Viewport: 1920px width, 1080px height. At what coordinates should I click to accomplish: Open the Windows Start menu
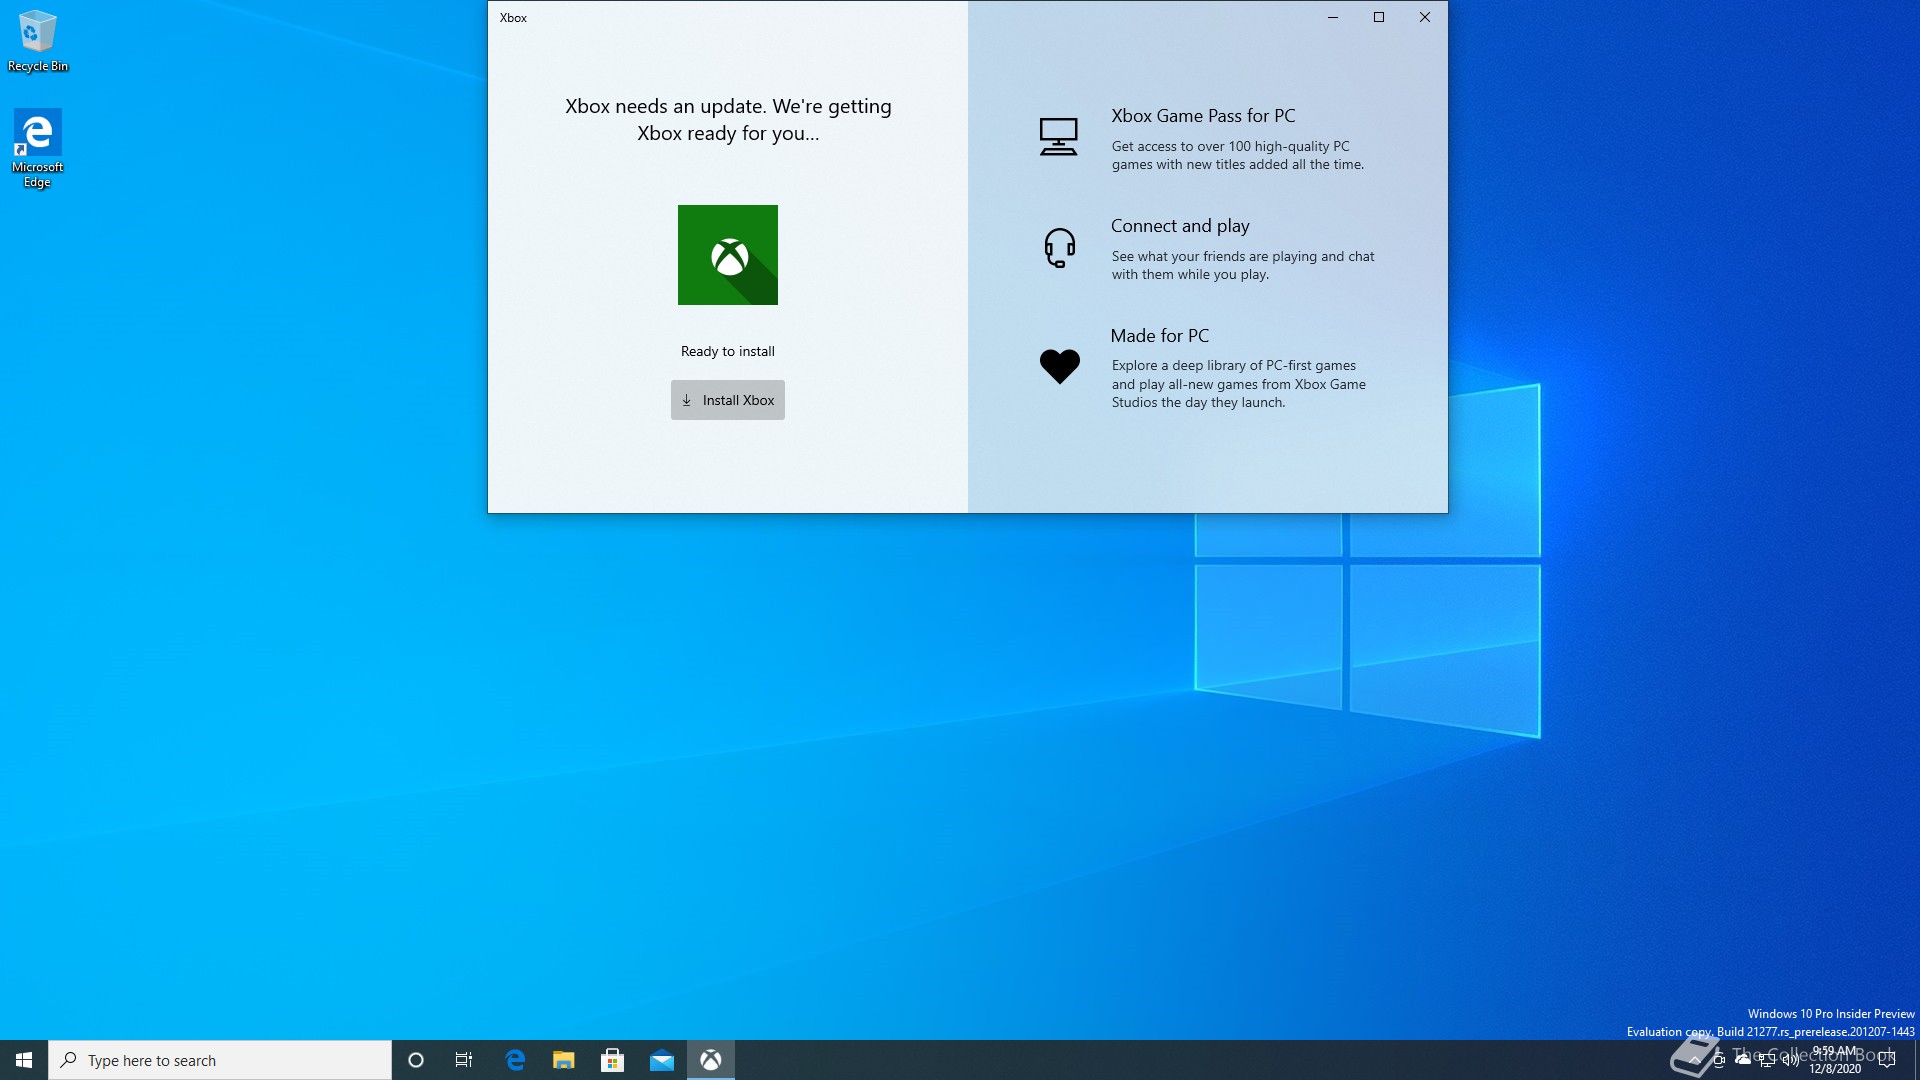(x=24, y=1060)
